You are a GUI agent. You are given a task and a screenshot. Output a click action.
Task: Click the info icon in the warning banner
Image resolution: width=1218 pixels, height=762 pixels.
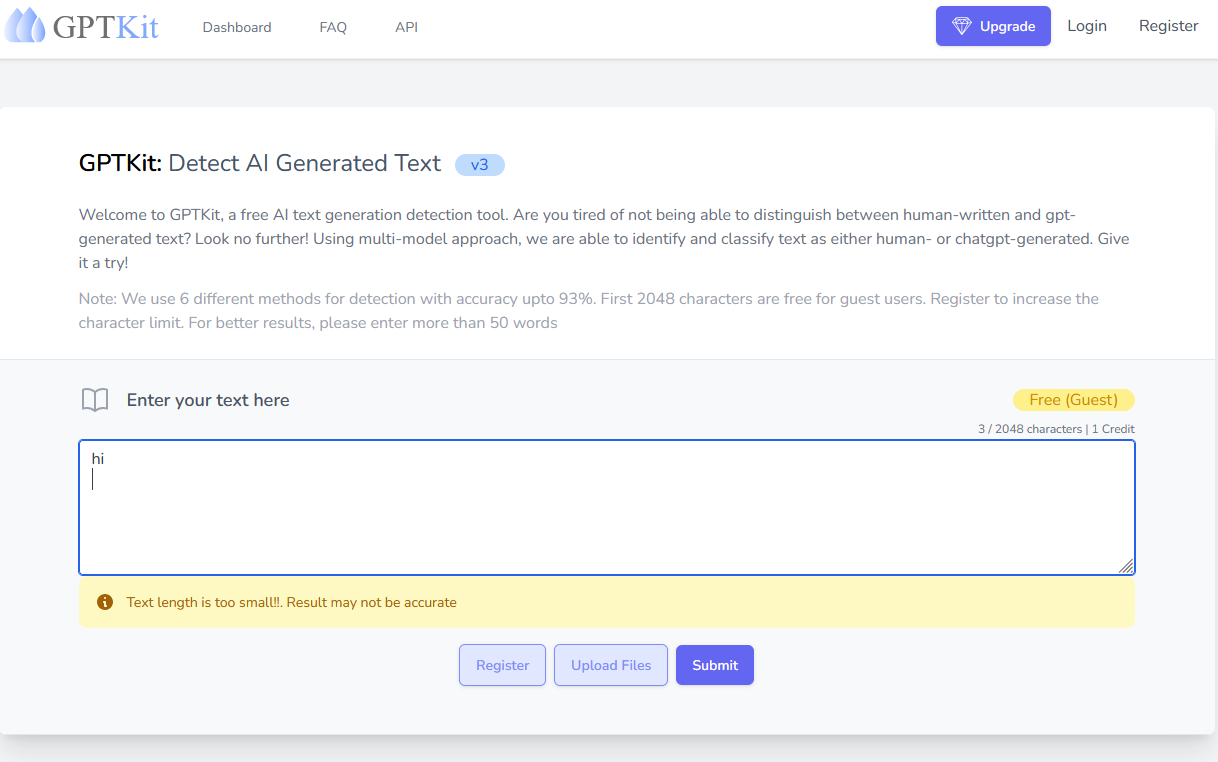(104, 602)
